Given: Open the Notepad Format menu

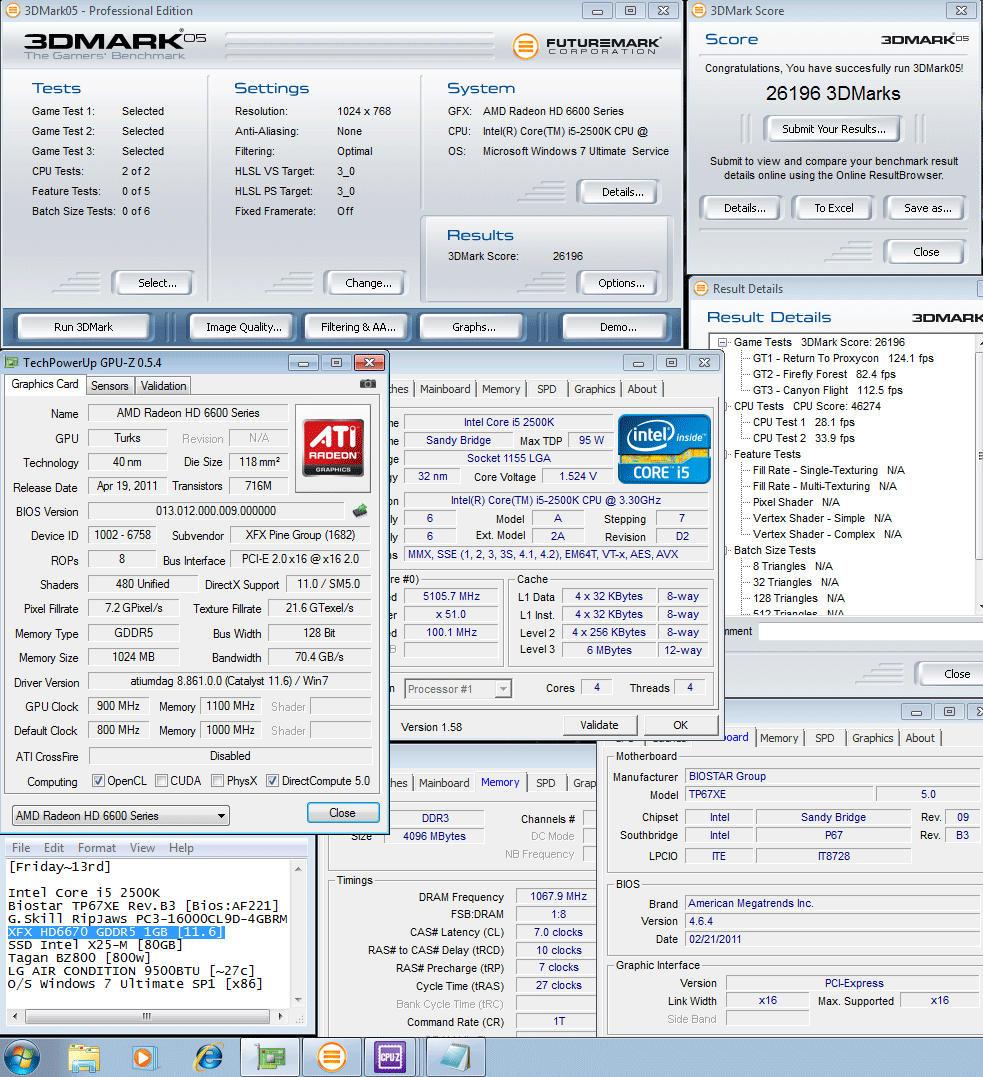Looking at the screenshot, I should pos(97,848).
